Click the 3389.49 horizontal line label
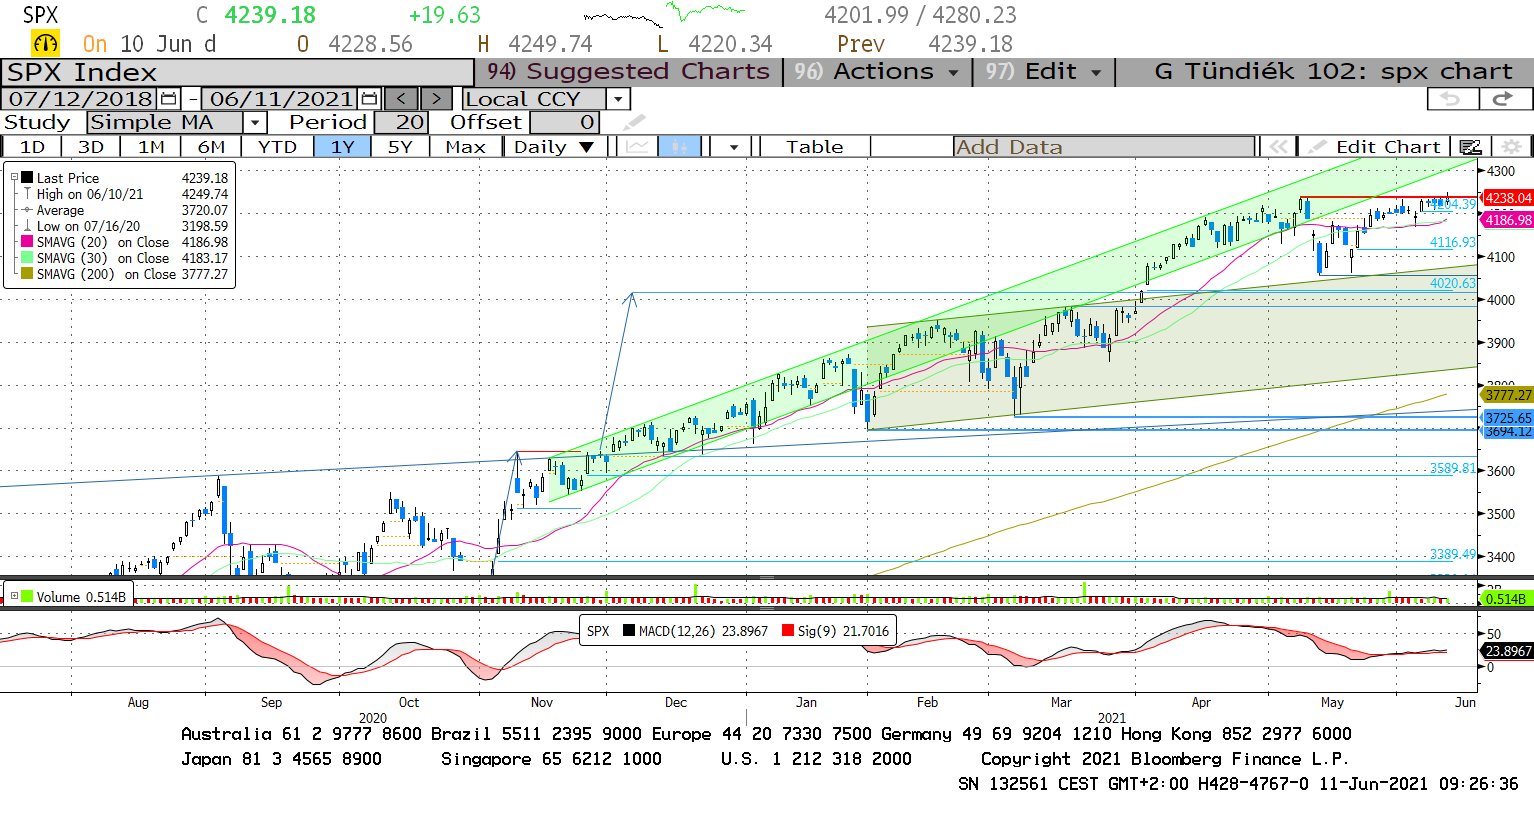The height and width of the screenshot is (813, 1534). (1452, 554)
